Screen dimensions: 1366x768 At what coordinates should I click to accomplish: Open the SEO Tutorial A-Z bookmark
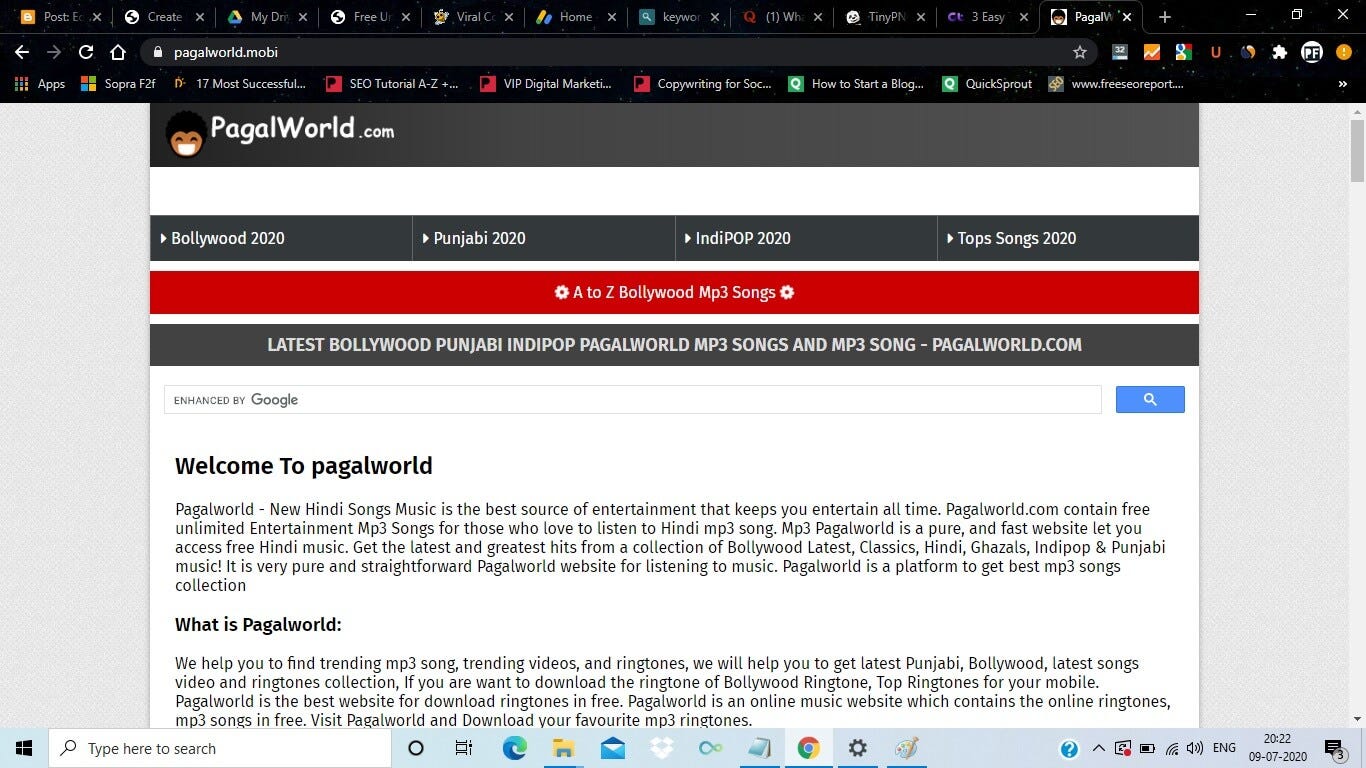tap(392, 84)
